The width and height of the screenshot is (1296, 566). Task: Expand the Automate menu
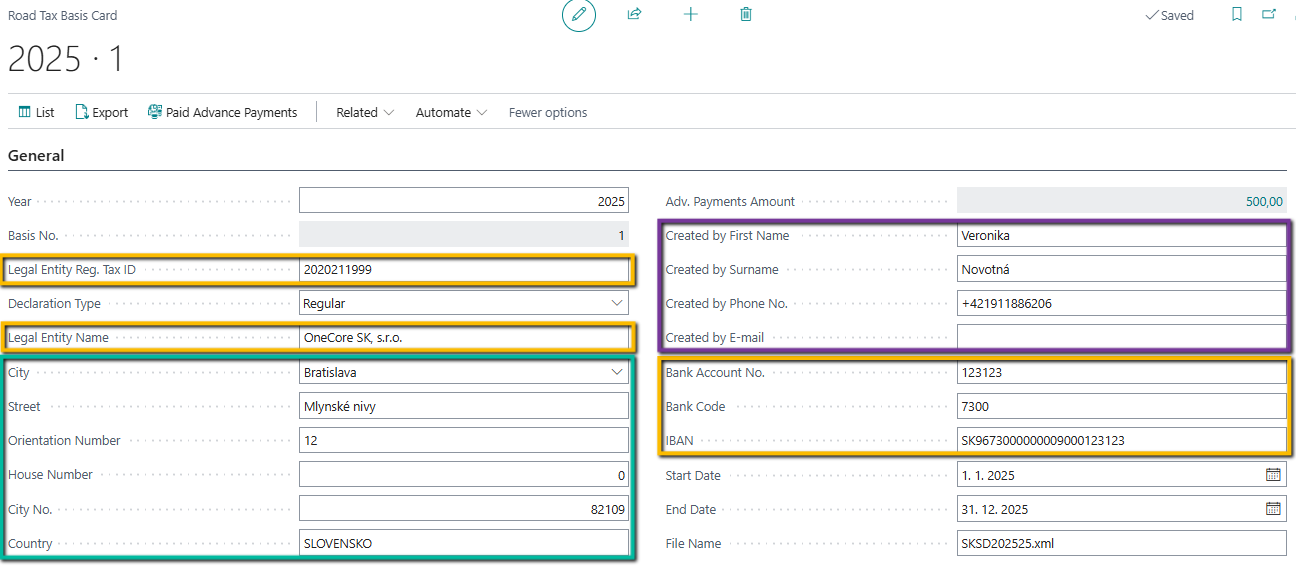click(451, 112)
